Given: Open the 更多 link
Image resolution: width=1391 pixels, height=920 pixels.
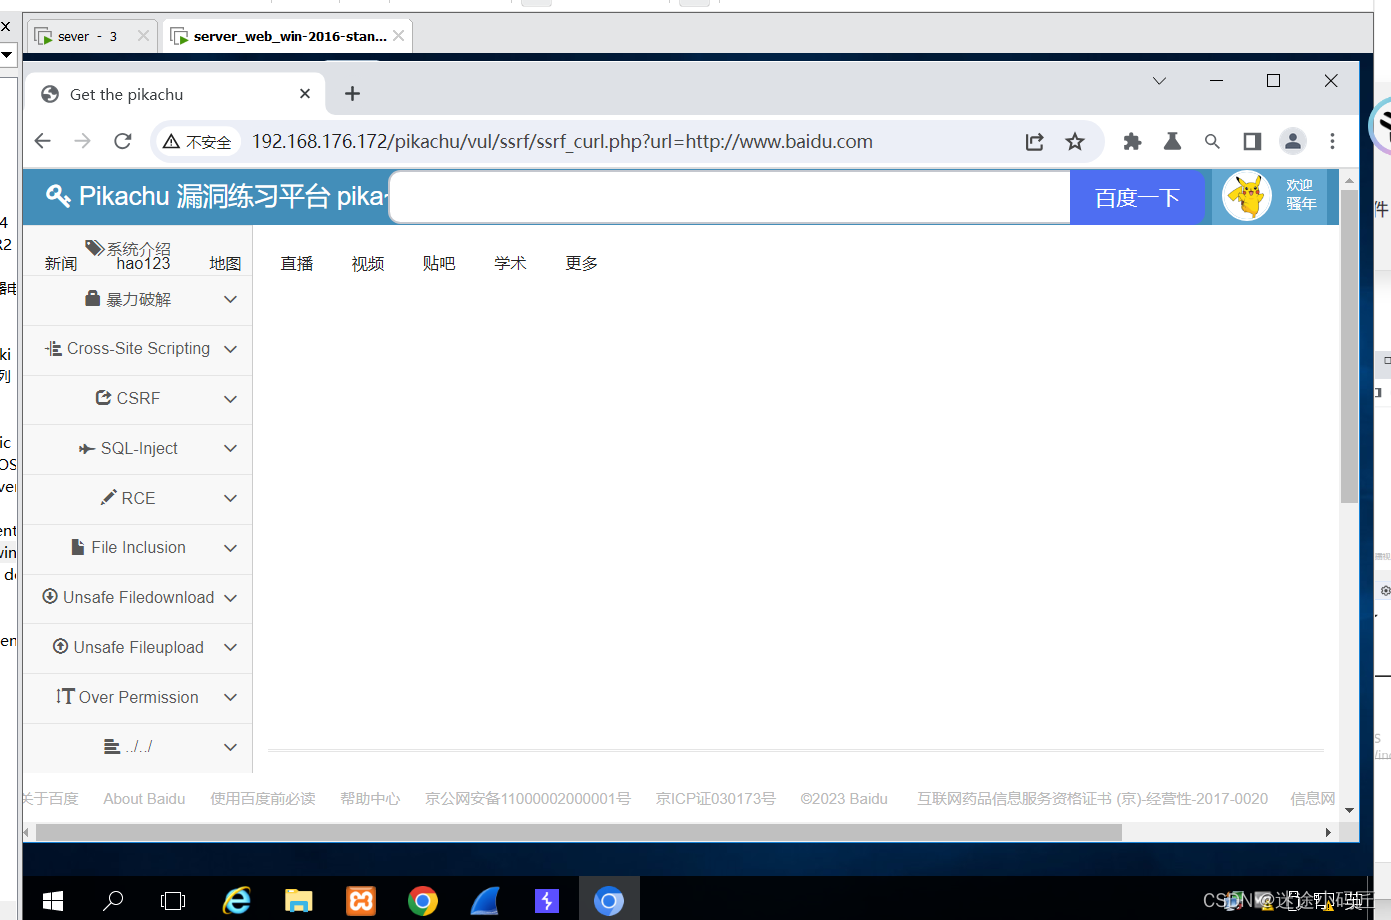Looking at the screenshot, I should 581,263.
